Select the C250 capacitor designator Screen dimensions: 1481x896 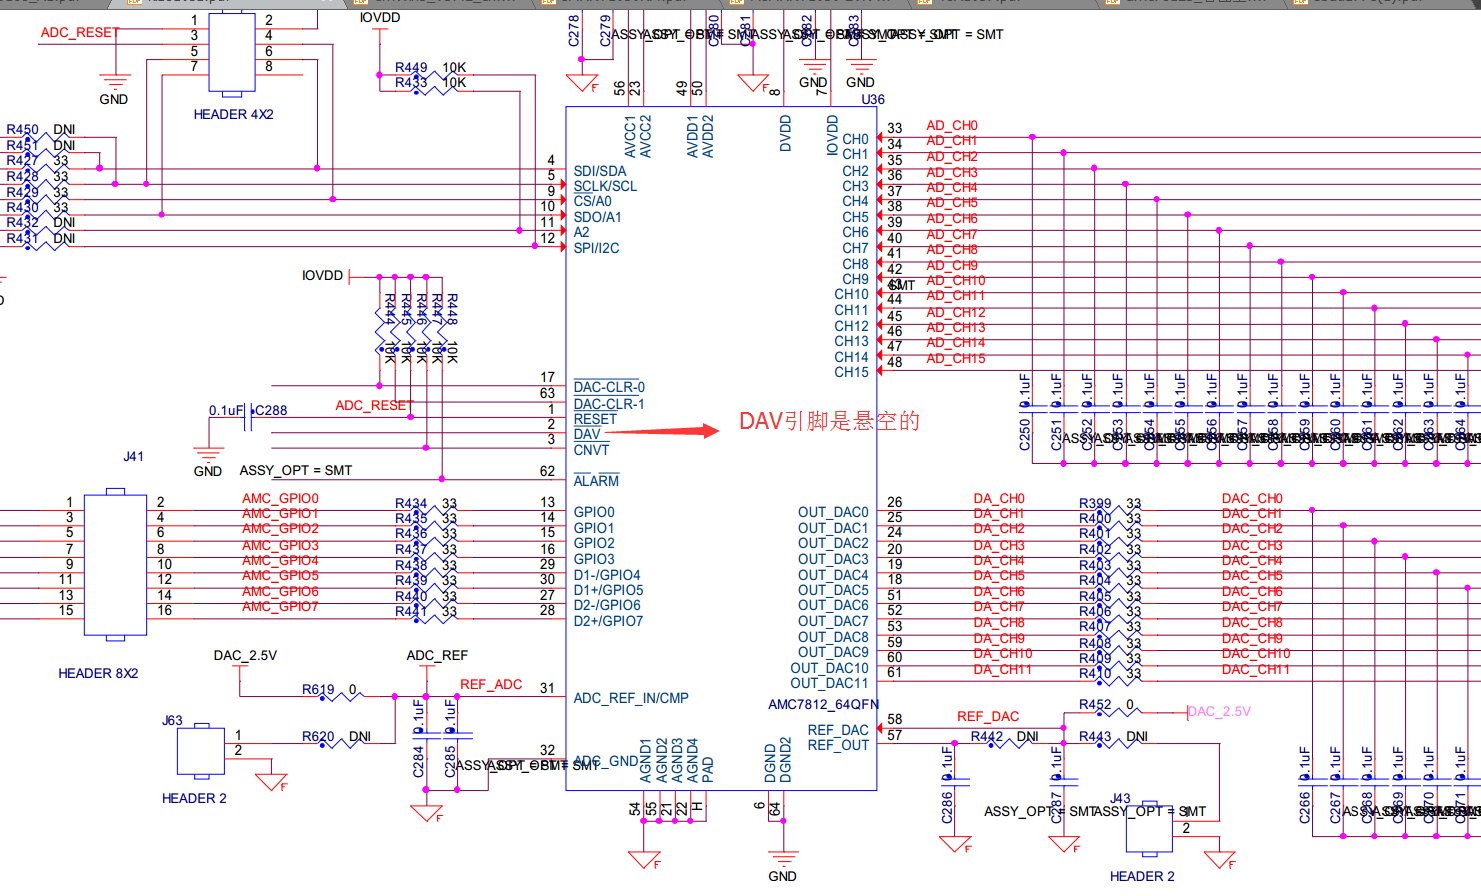click(1025, 434)
